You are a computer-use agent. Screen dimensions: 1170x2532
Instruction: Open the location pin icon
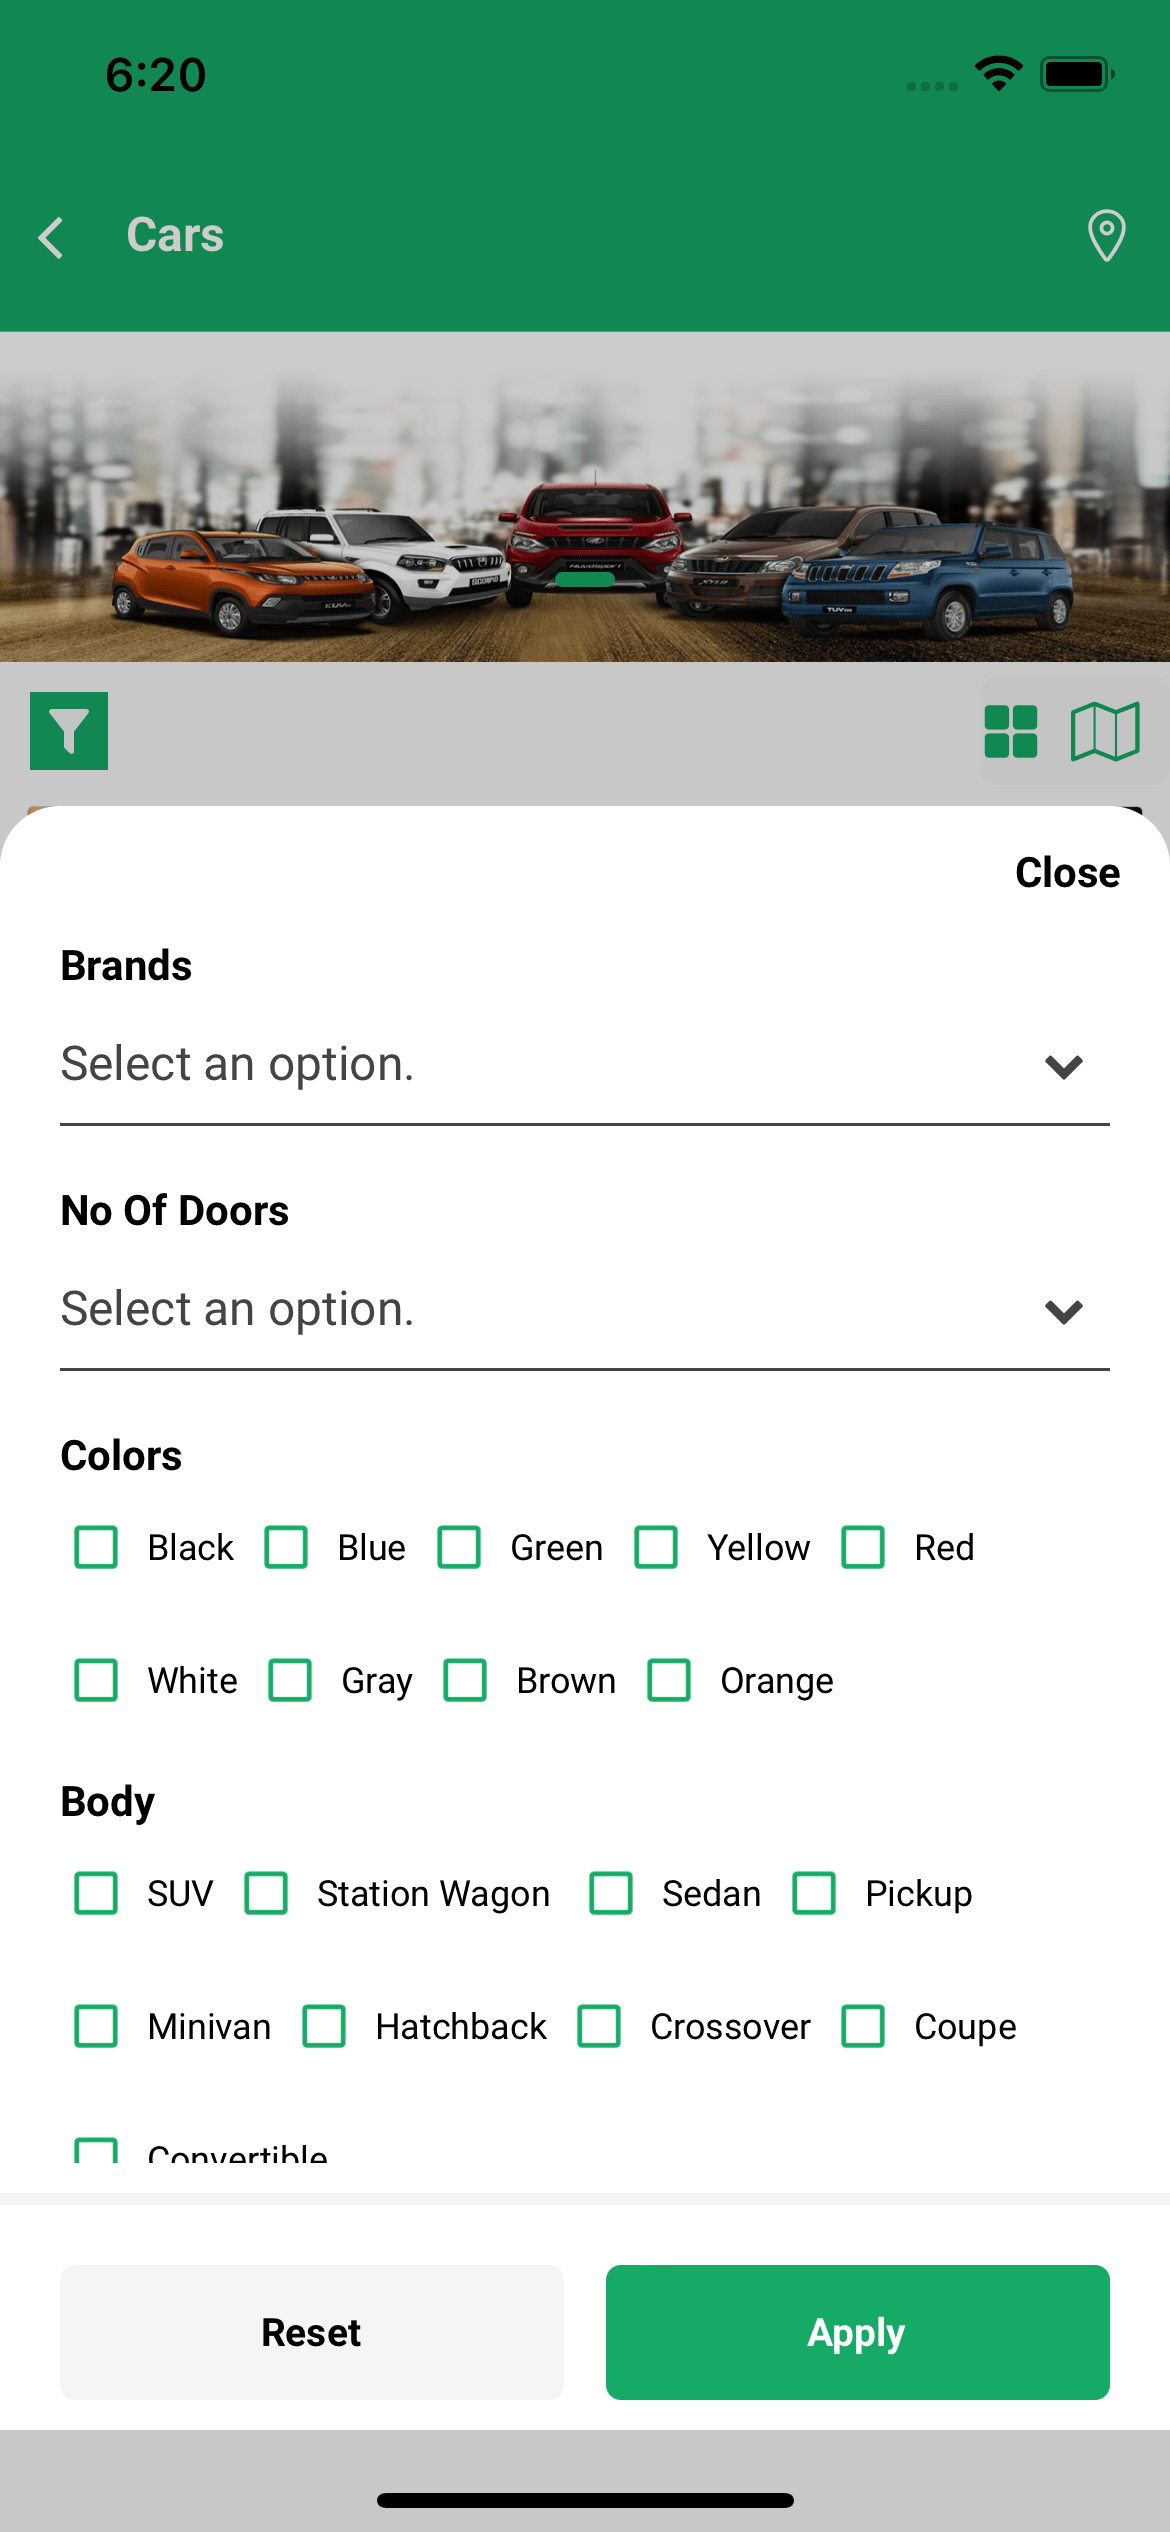pyautogui.click(x=1106, y=236)
